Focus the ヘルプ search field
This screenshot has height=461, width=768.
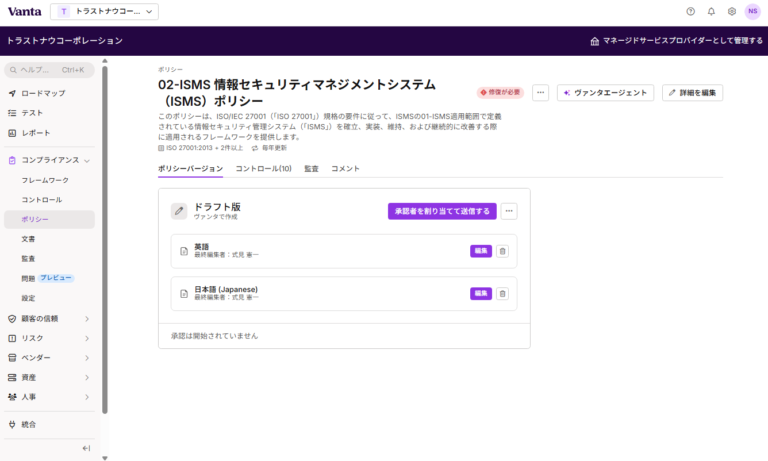click(x=49, y=70)
